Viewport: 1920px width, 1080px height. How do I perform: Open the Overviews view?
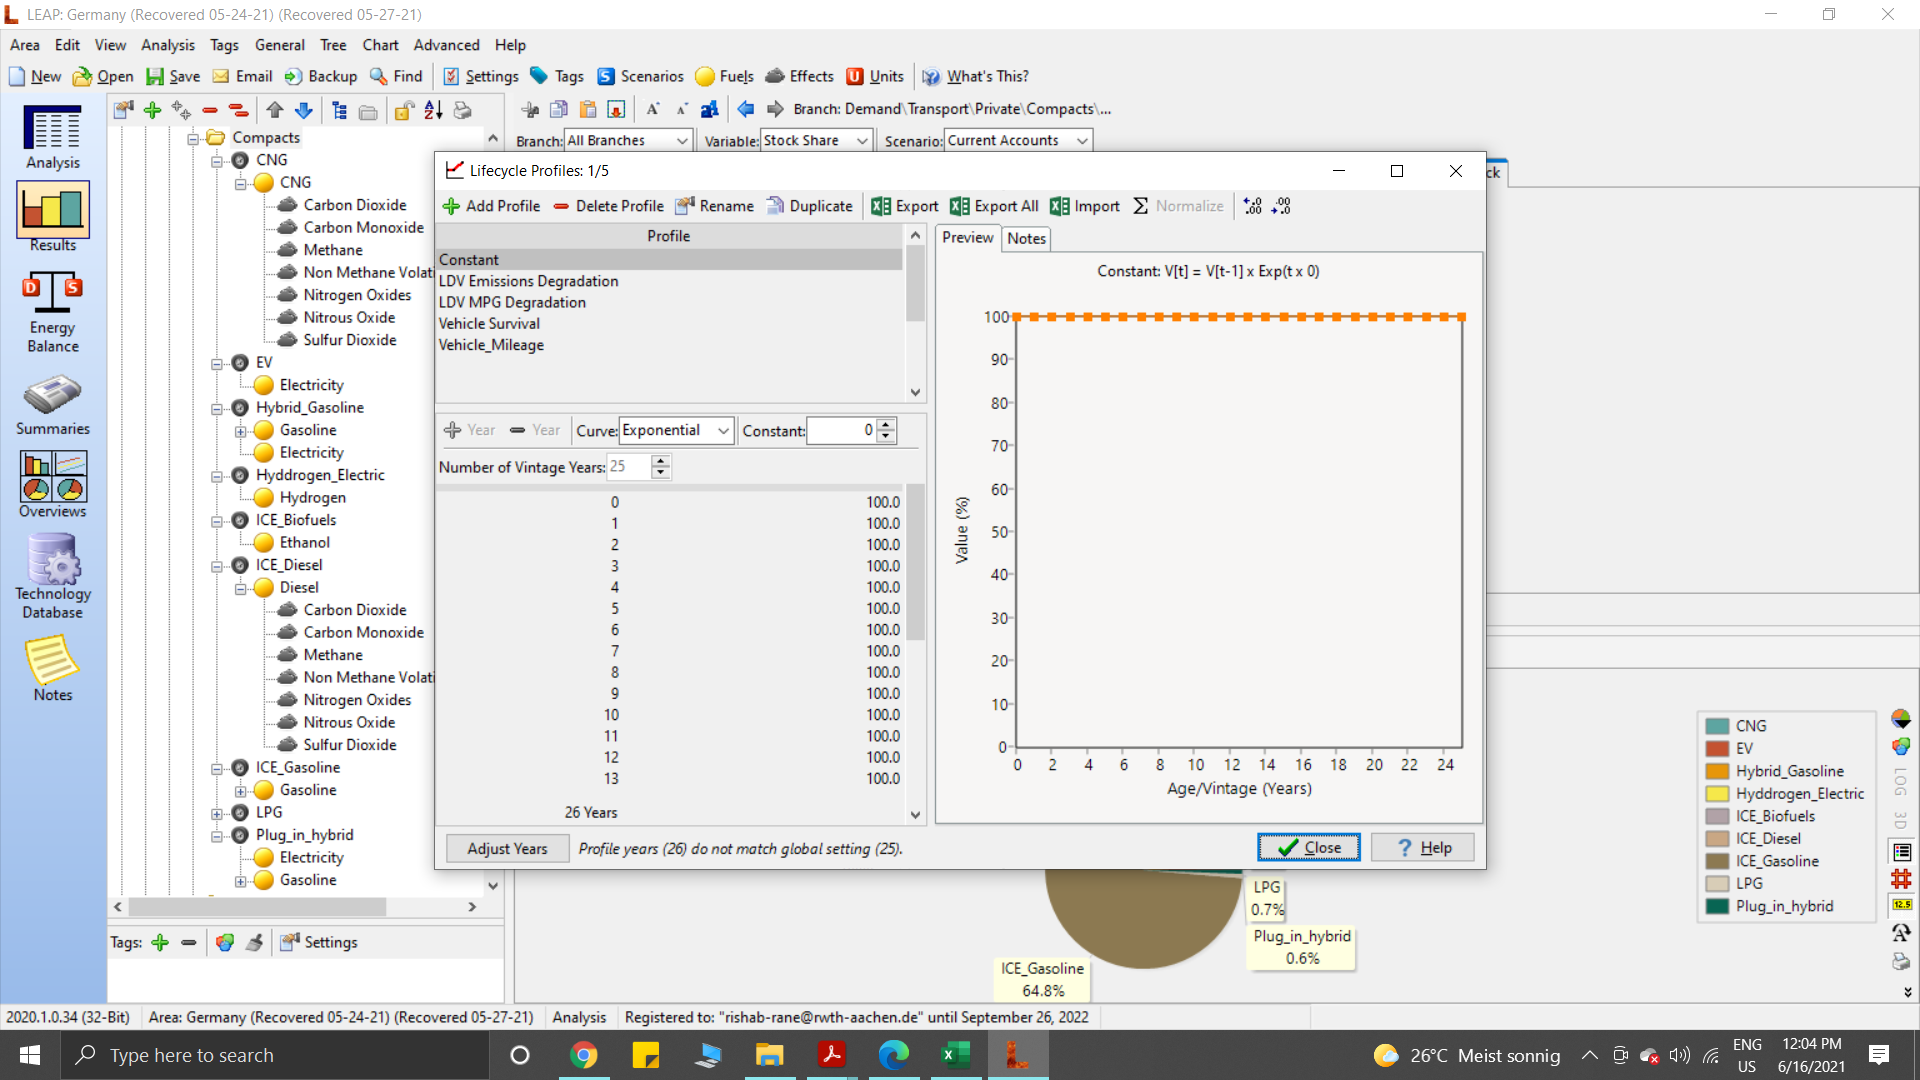52,483
